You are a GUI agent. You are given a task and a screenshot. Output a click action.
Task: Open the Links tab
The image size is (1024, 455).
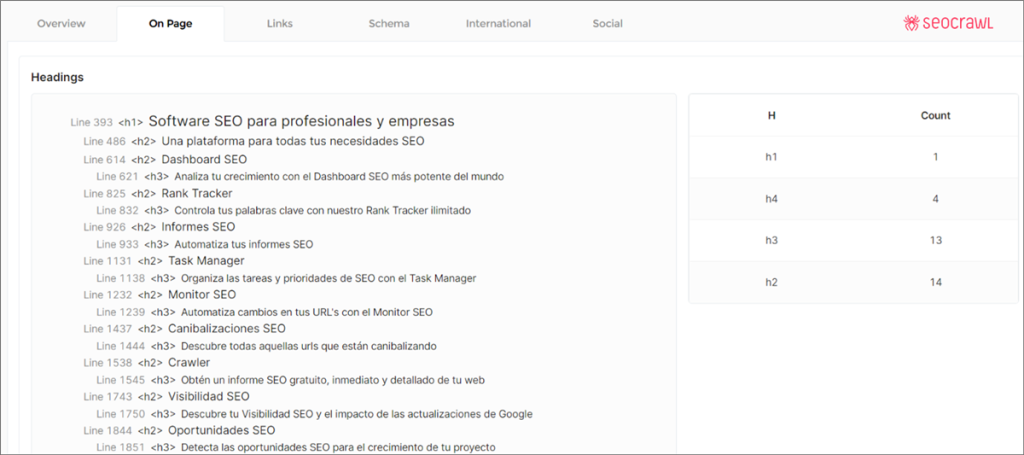[280, 24]
